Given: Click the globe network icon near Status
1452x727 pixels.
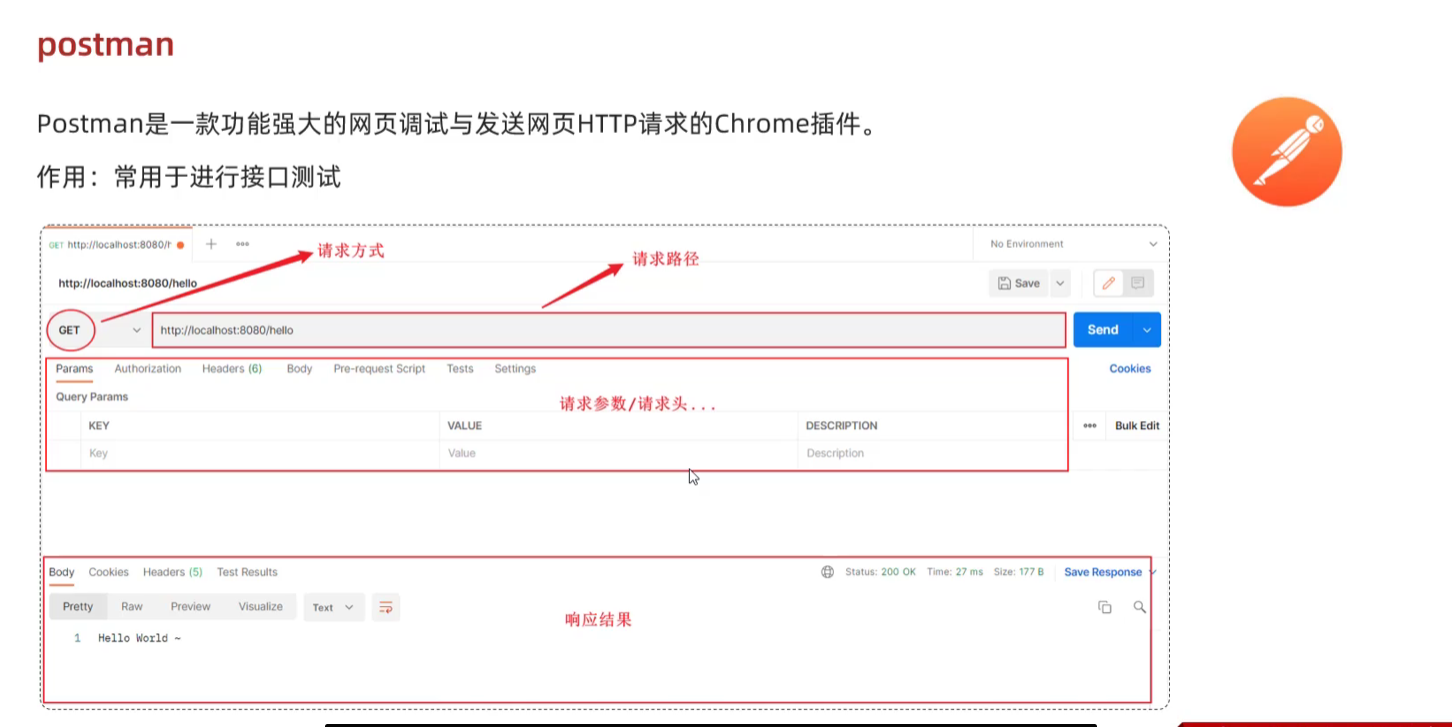Looking at the screenshot, I should tap(827, 572).
